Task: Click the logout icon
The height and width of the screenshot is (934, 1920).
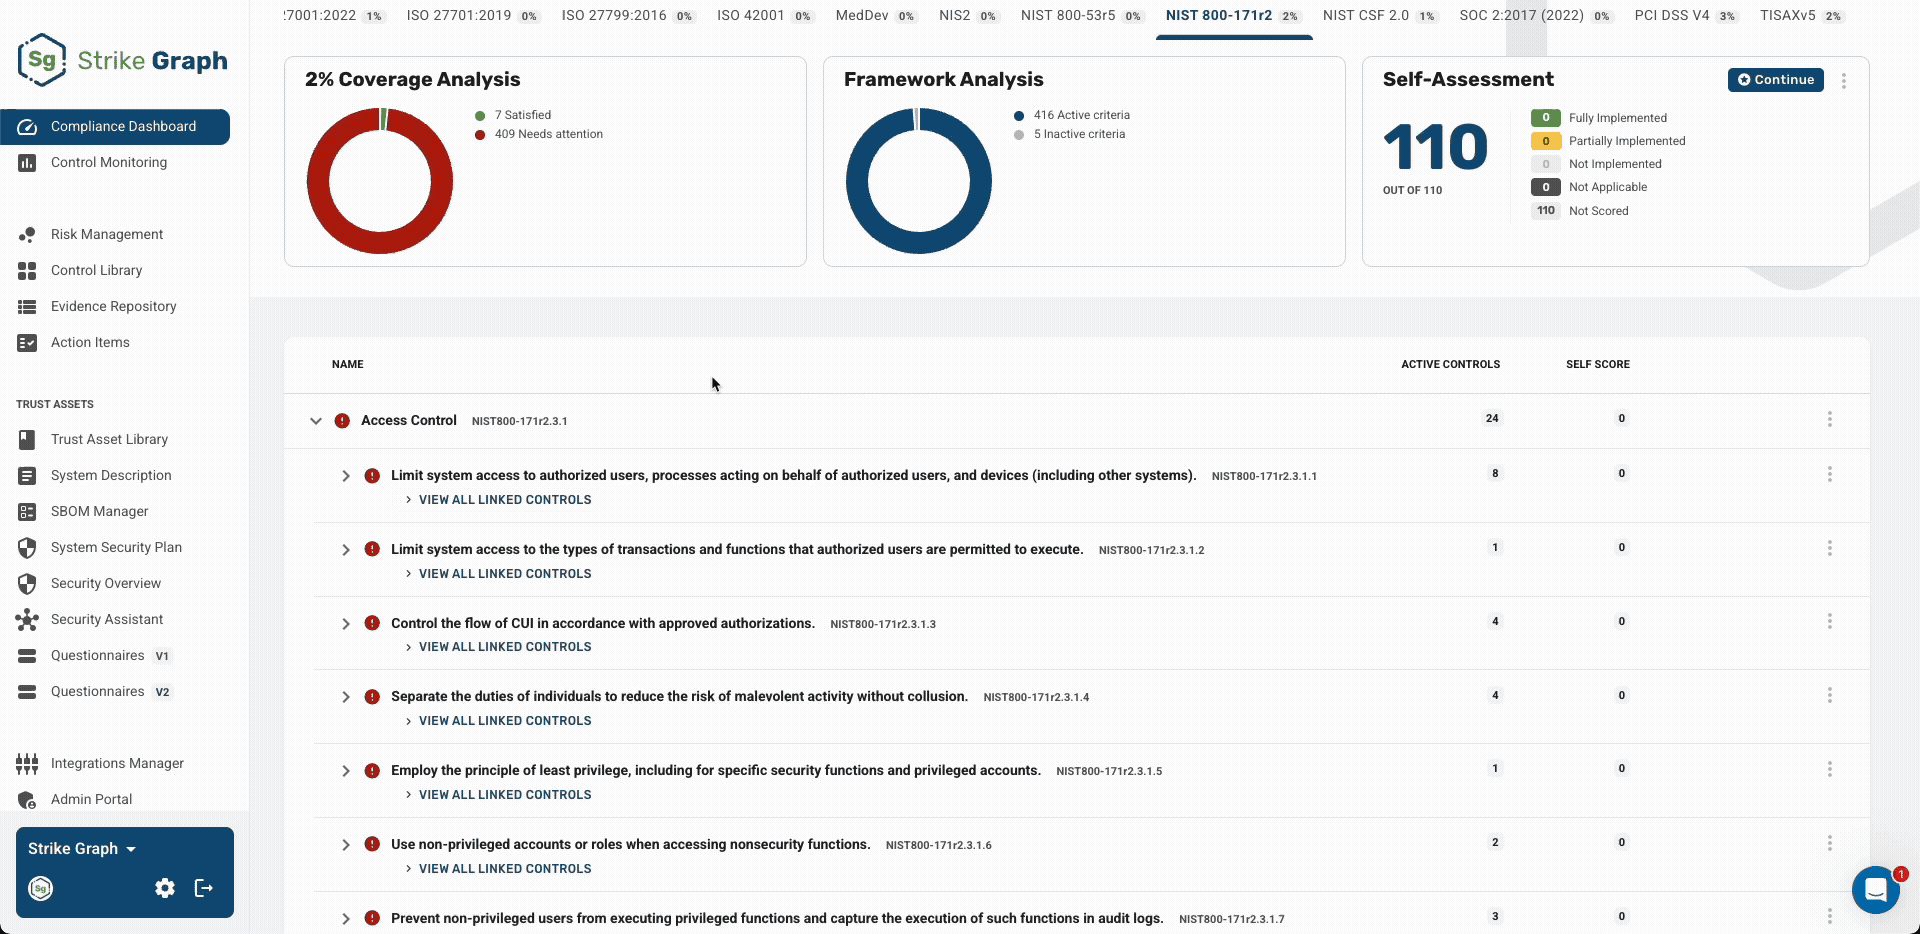Action: point(204,888)
